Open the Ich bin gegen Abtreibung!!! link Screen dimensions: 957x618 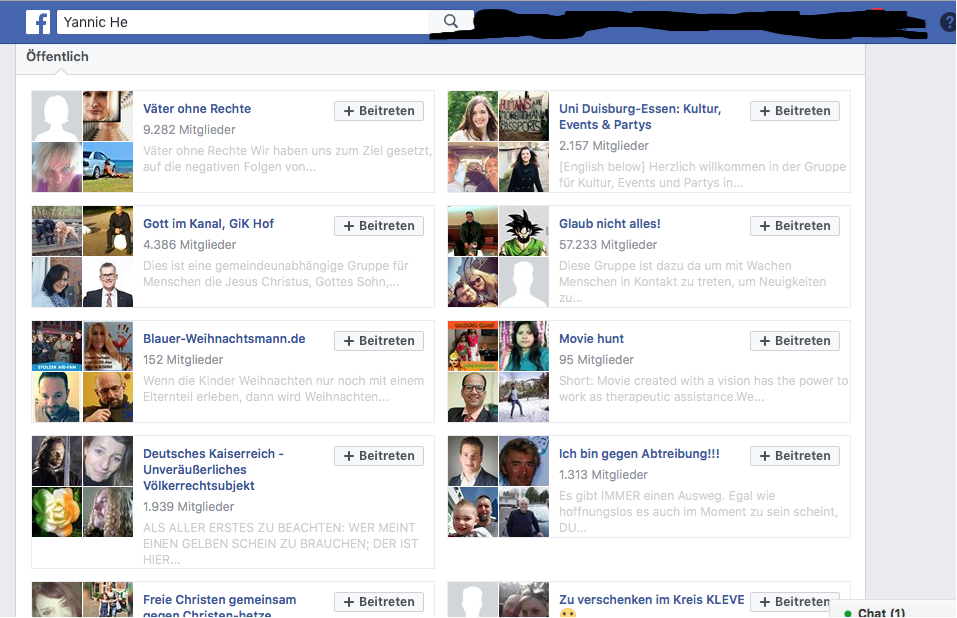click(639, 454)
